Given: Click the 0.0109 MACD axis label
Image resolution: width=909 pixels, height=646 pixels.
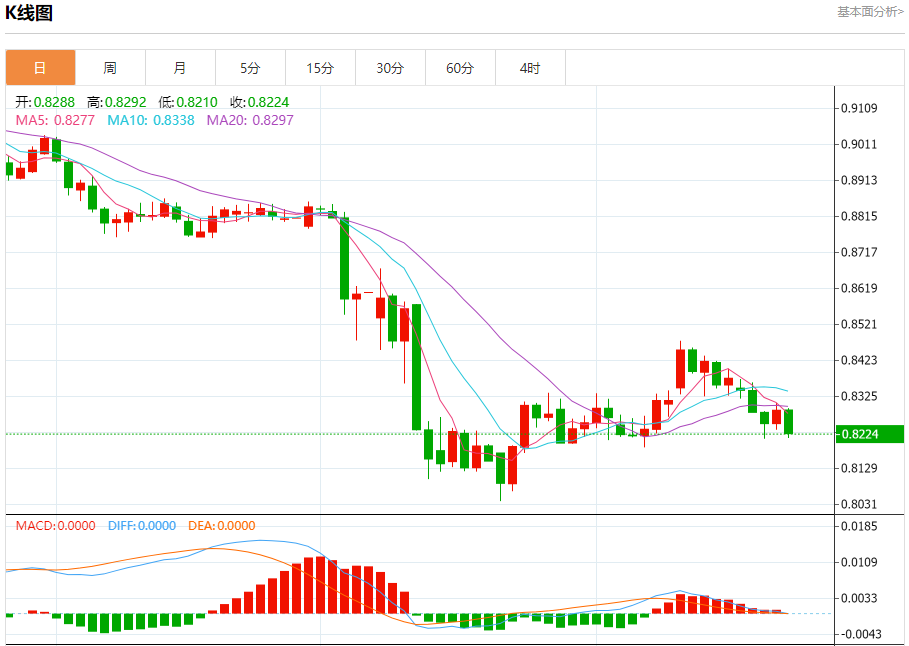Looking at the screenshot, I should 859,562.
